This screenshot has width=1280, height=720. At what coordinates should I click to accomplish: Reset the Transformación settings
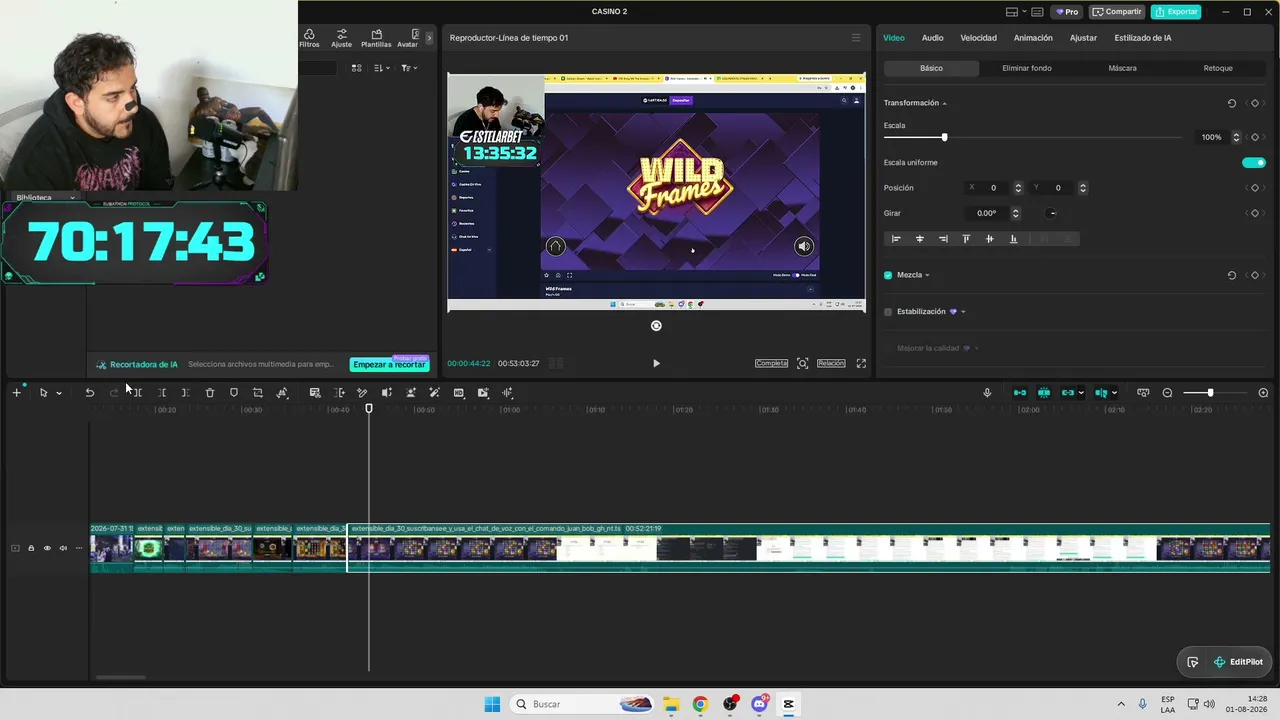(1232, 103)
